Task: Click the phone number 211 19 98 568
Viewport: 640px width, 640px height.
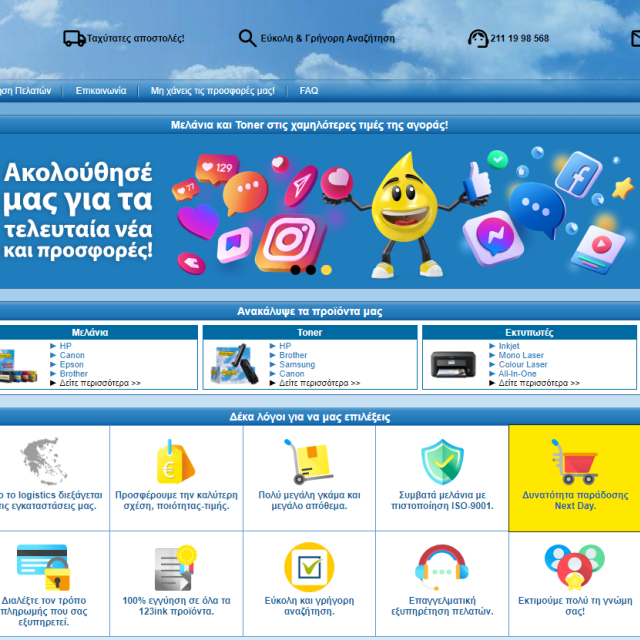Action: click(520, 38)
